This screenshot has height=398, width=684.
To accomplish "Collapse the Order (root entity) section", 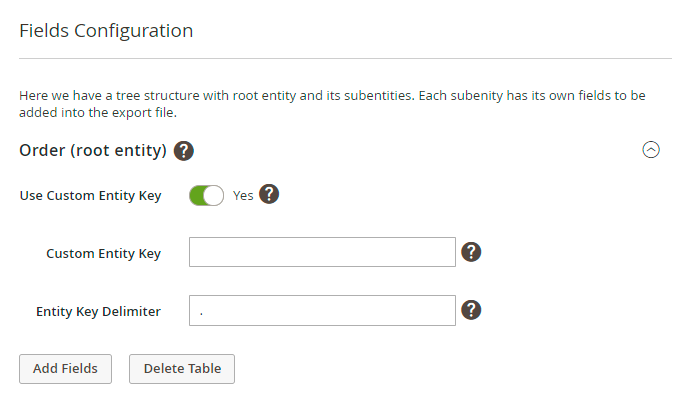I will point(651,150).
